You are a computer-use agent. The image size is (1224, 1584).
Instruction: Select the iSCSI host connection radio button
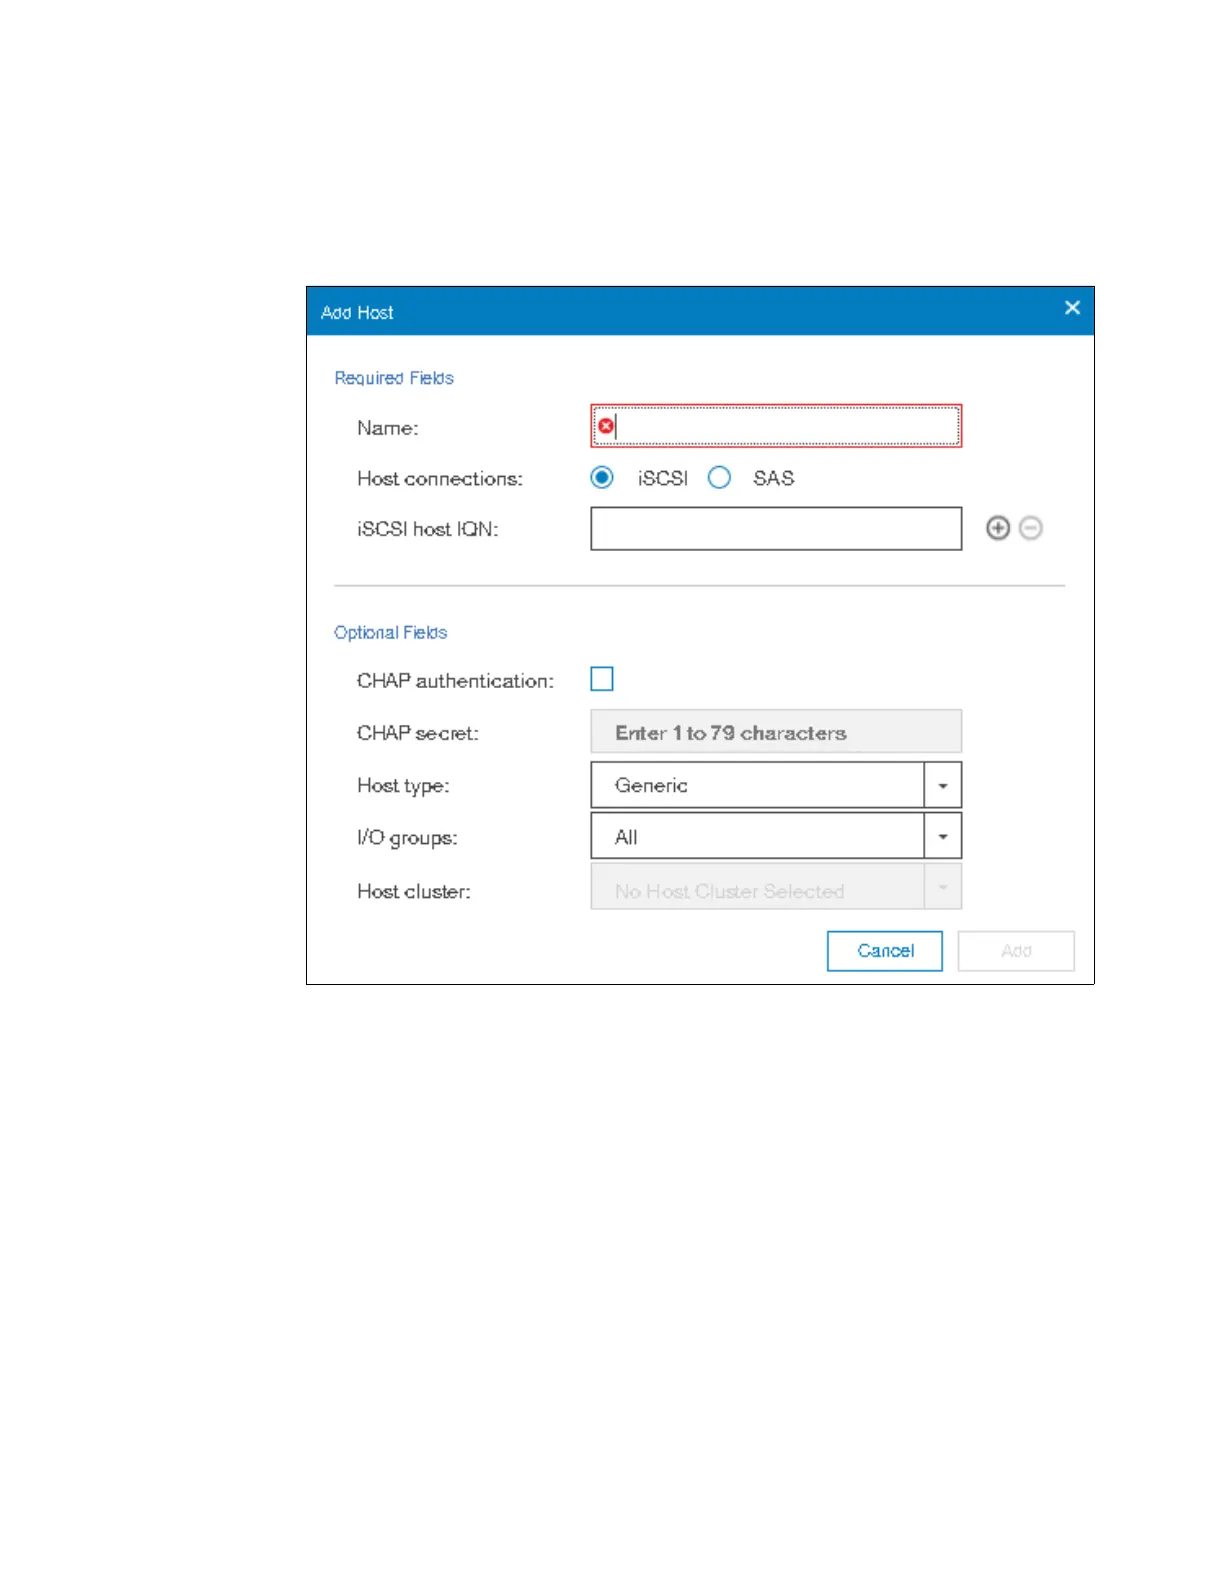click(602, 478)
